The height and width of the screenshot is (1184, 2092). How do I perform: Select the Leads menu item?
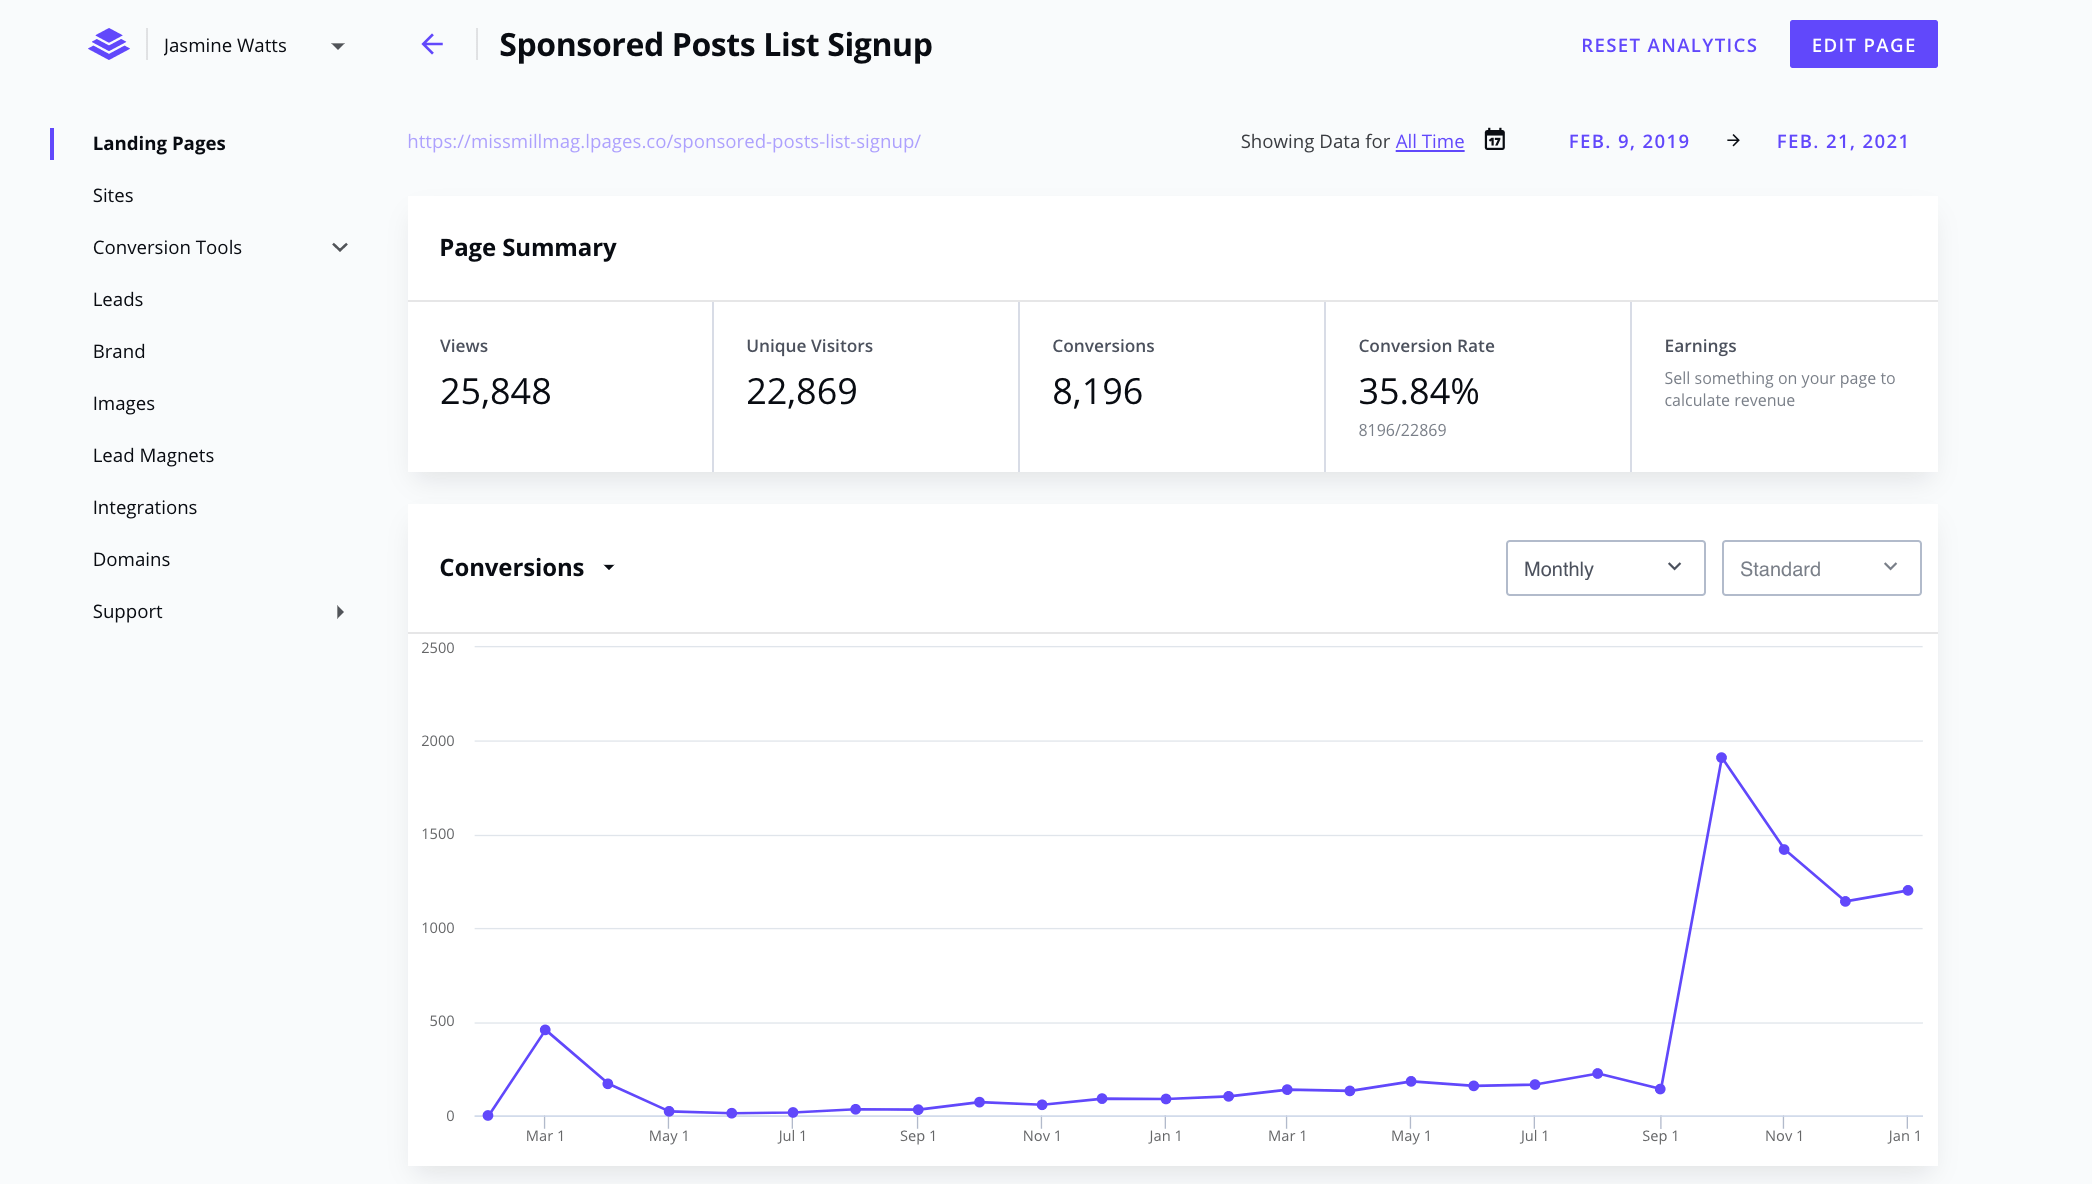(116, 299)
